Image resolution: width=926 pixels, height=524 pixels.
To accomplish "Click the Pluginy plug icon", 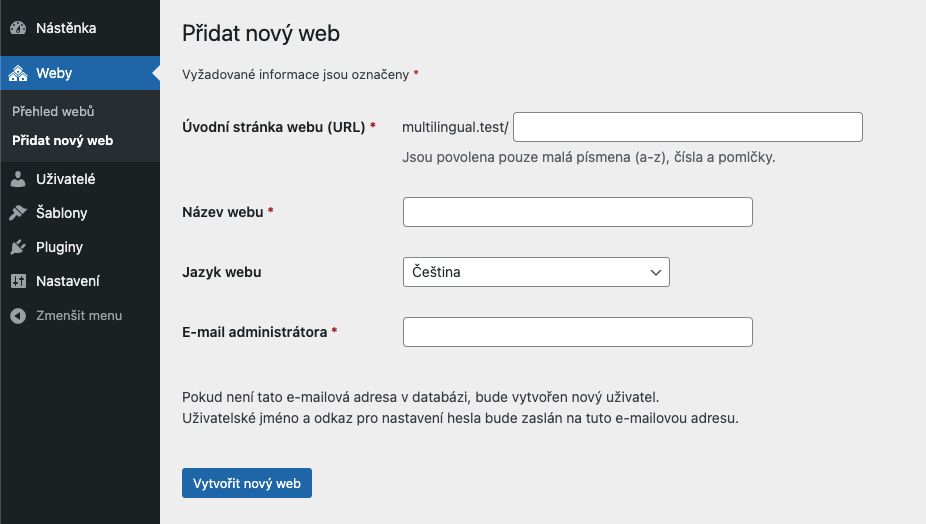I will pyautogui.click(x=18, y=247).
